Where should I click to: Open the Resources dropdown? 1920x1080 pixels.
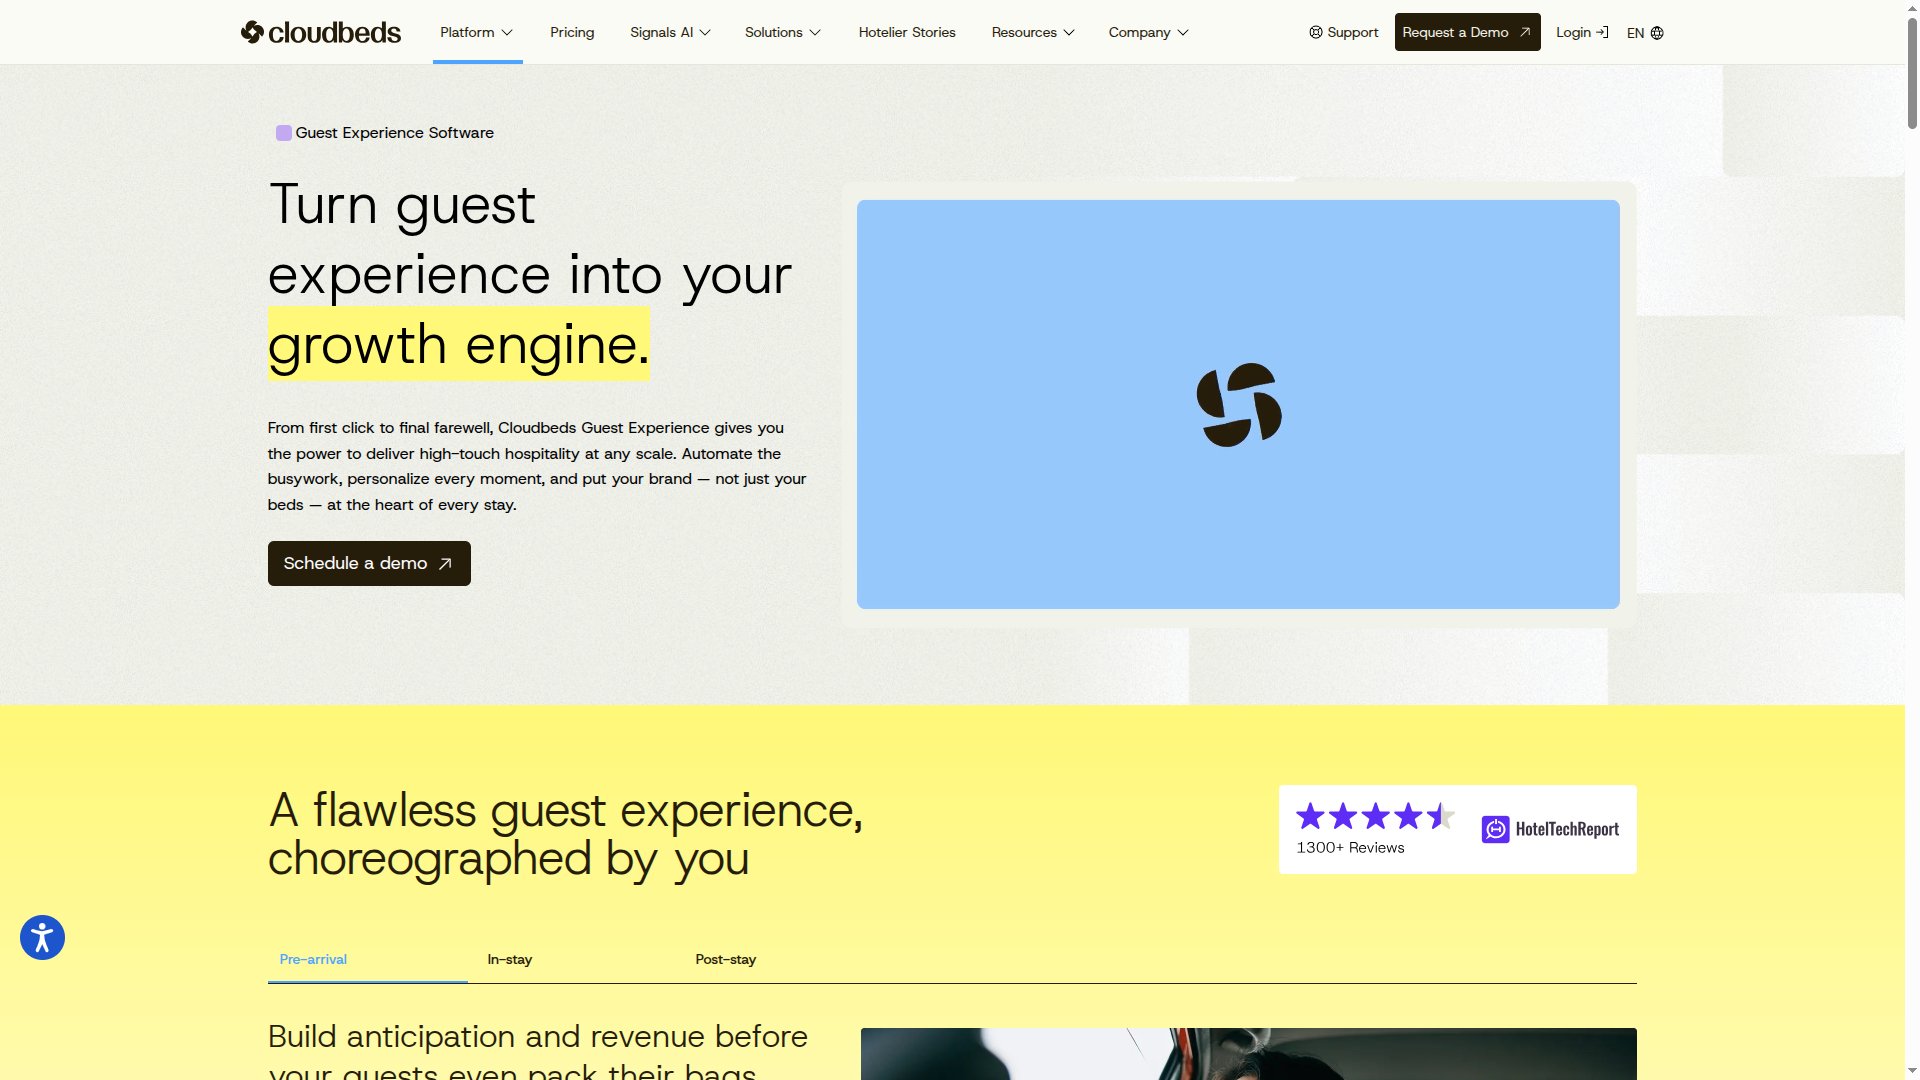coord(1032,32)
